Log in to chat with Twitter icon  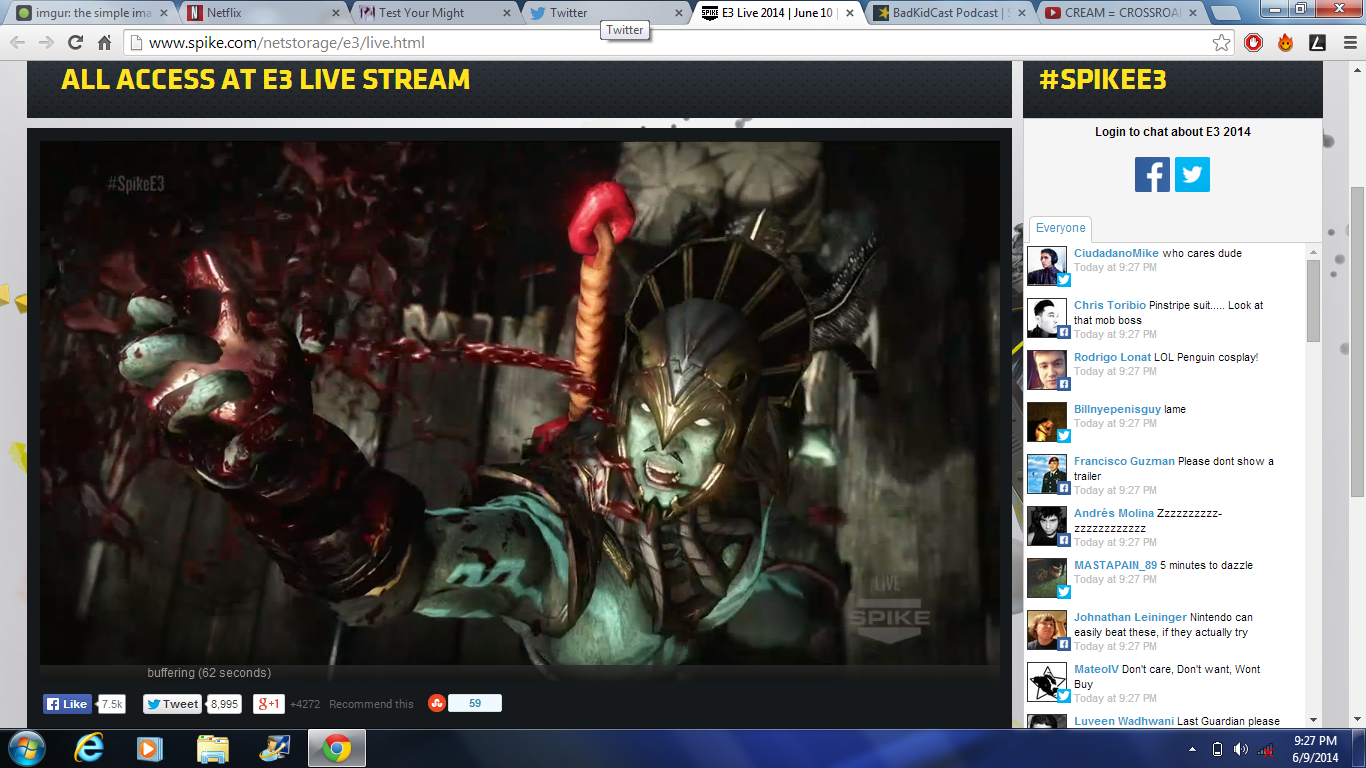click(x=1192, y=174)
